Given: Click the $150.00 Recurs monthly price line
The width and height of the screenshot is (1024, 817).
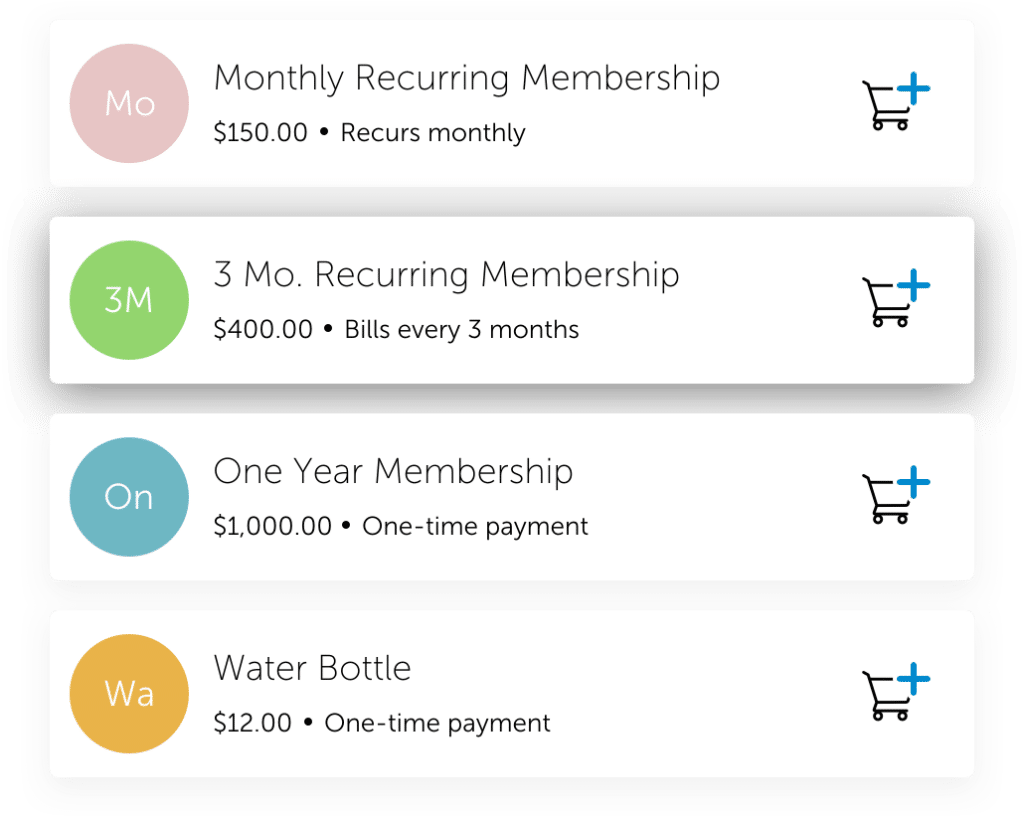Looking at the screenshot, I should 369,133.
